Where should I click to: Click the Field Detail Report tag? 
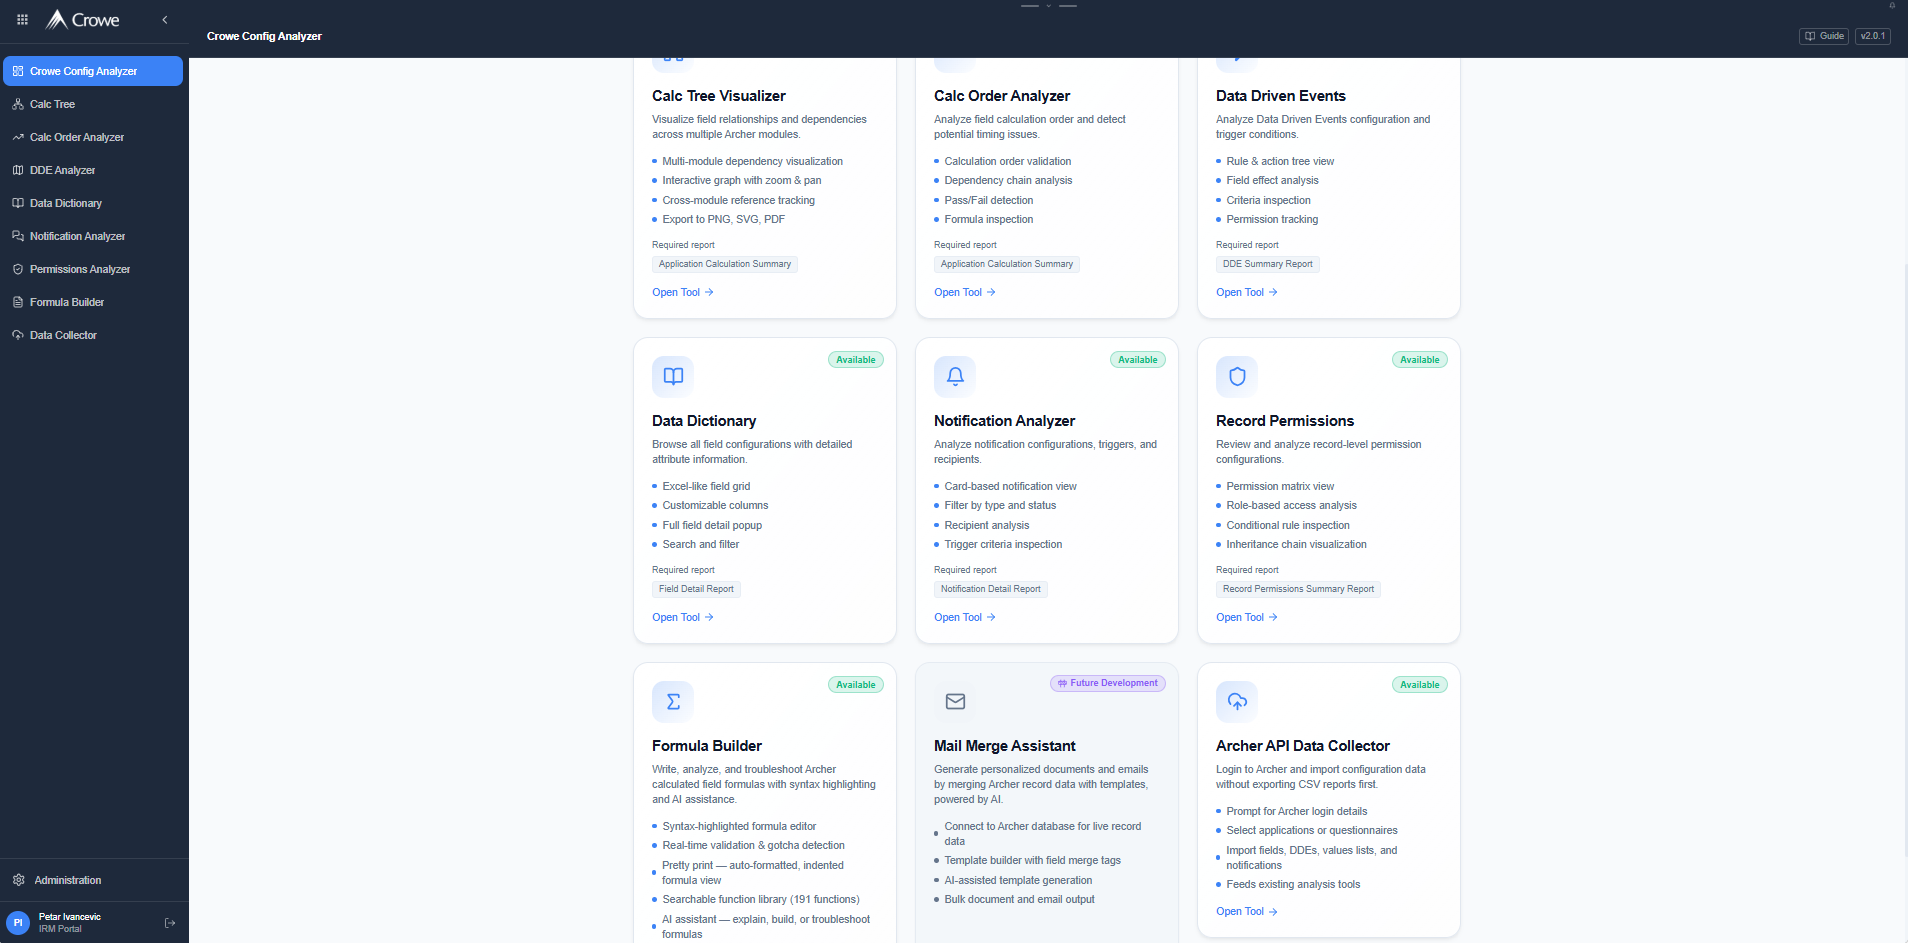pos(696,589)
